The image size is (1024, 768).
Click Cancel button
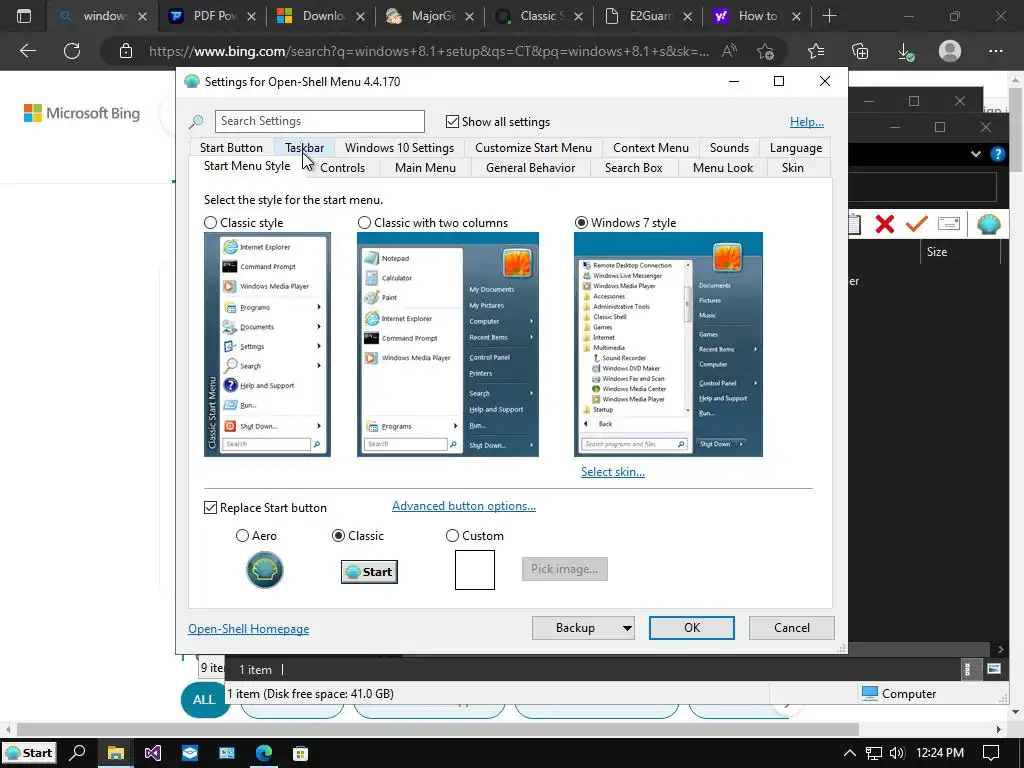(792, 628)
